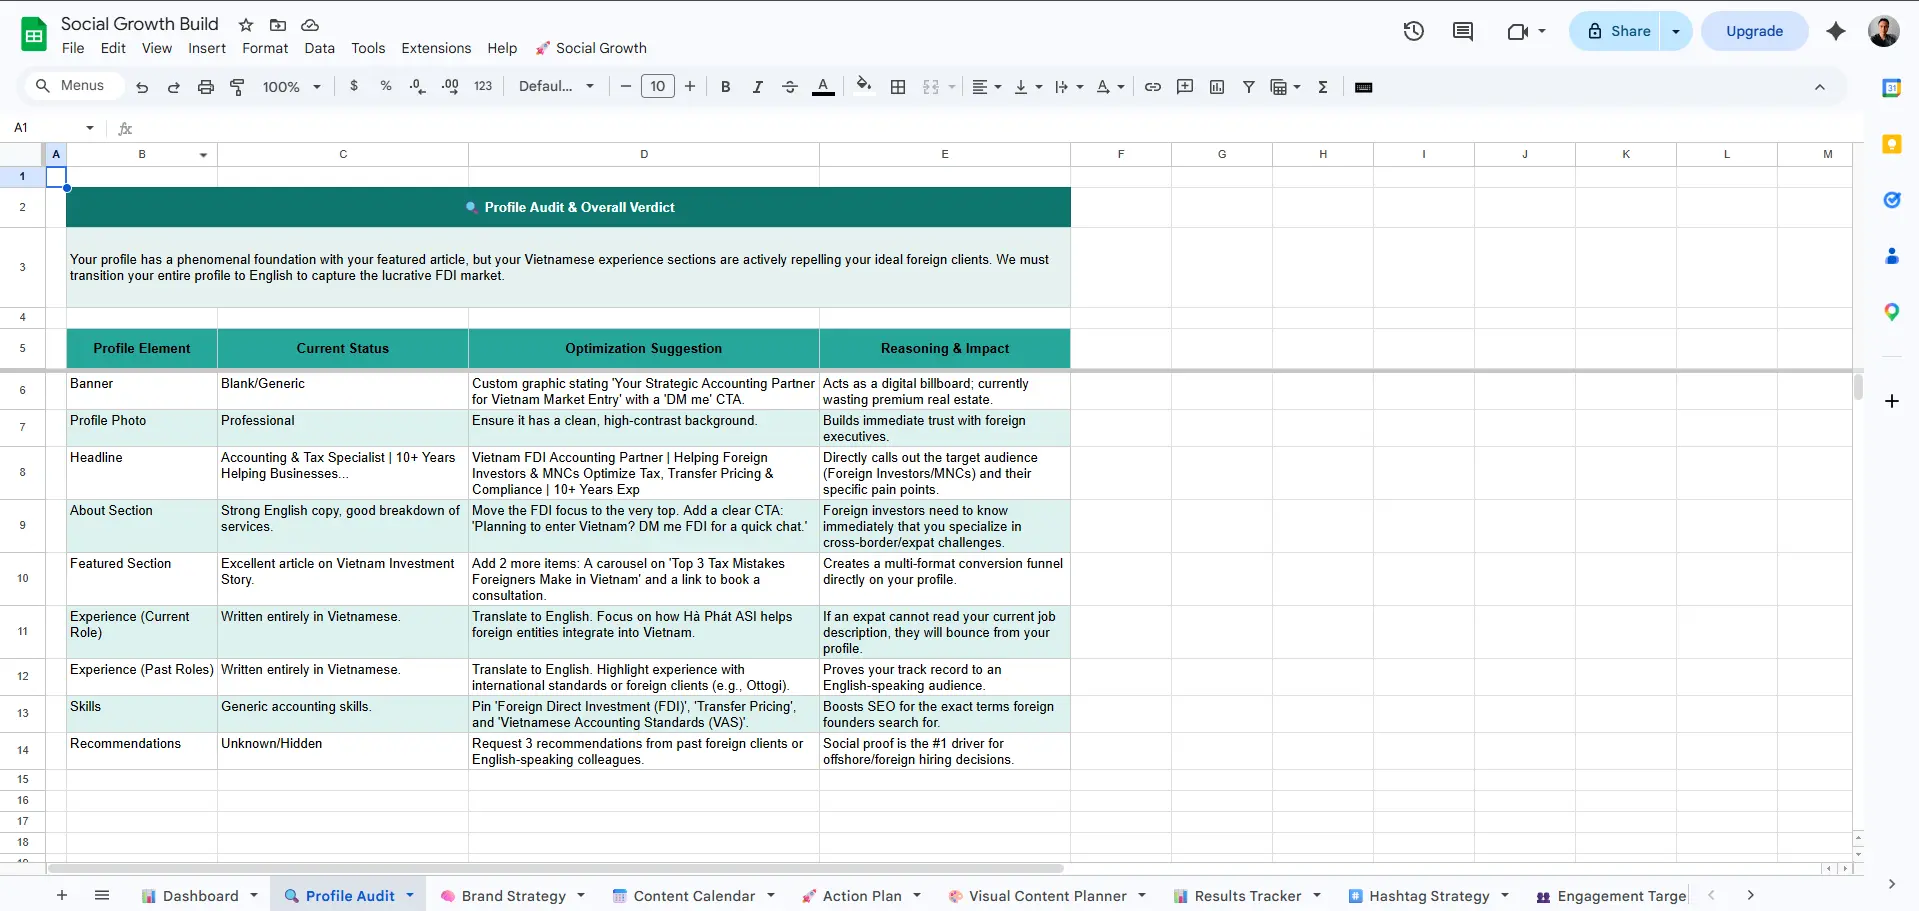Screen dimensions: 1919x911
Task: Format as percent
Action: pos(386,87)
